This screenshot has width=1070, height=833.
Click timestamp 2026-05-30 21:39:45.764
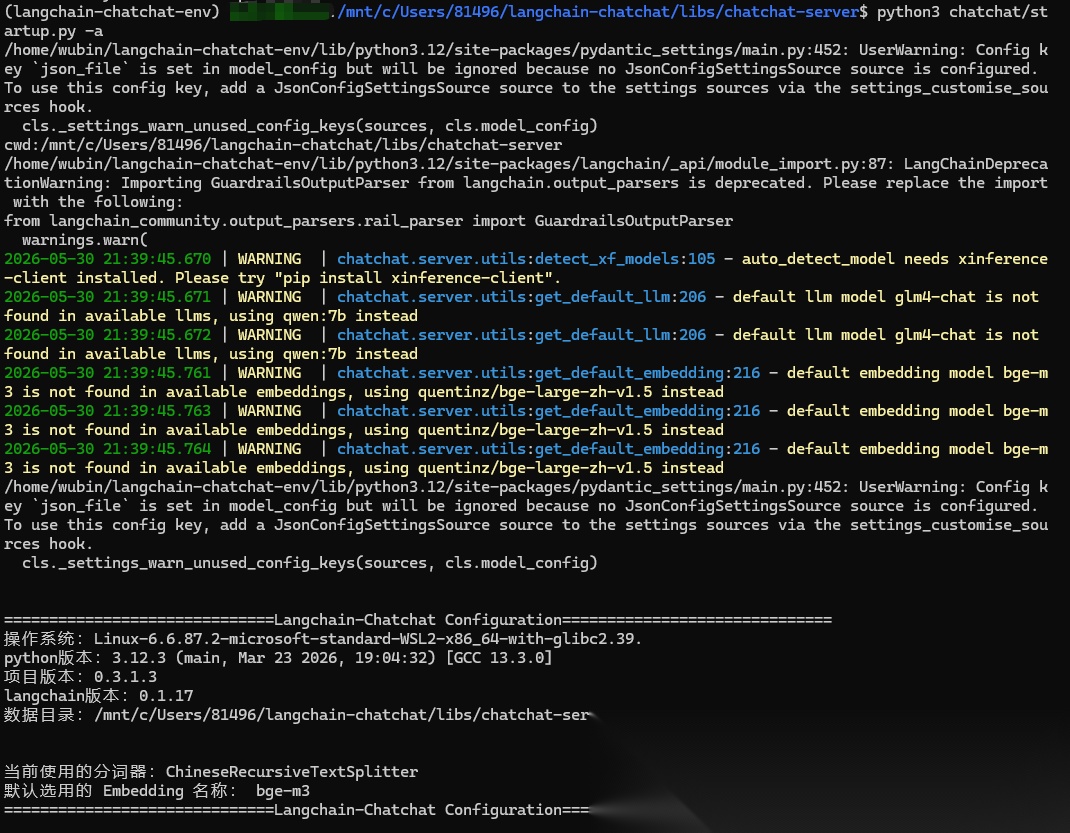click(108, 449)
